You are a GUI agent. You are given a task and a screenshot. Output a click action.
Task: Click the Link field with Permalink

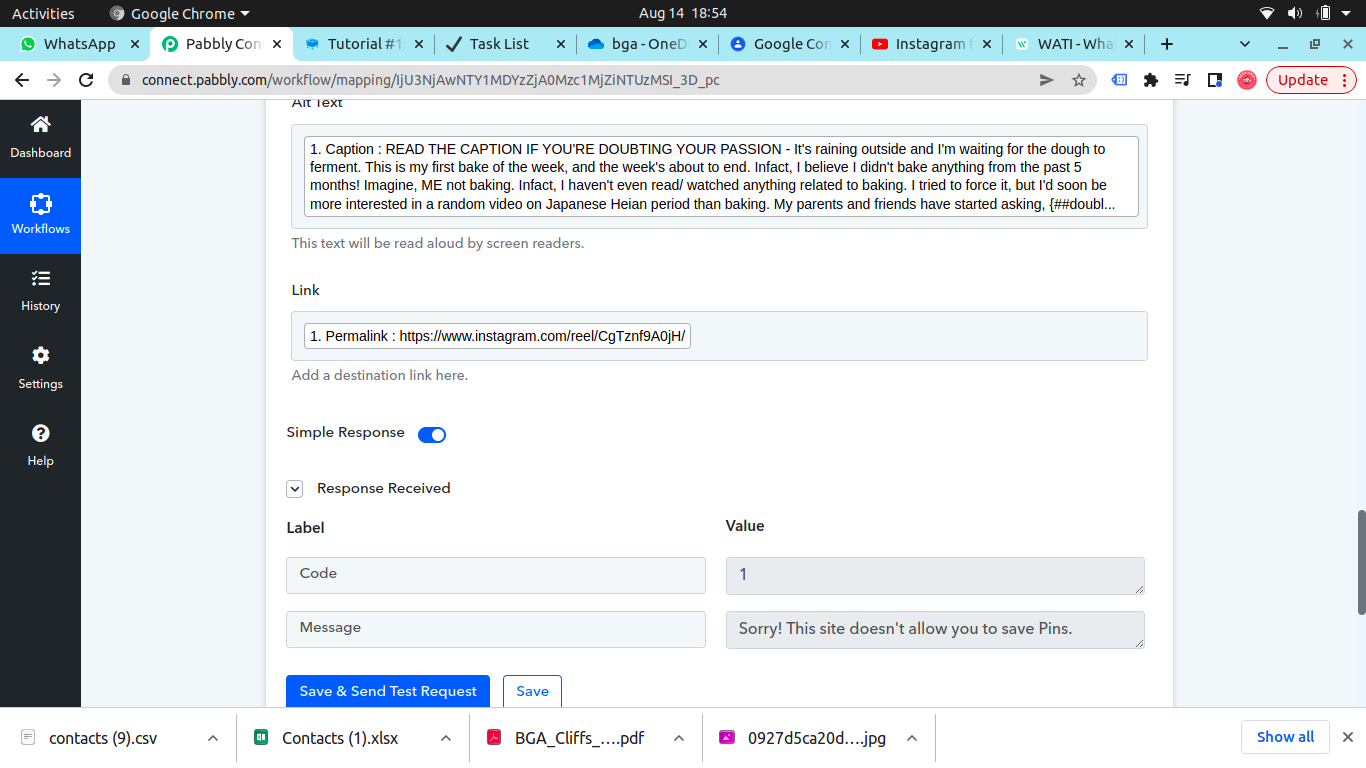719,336
